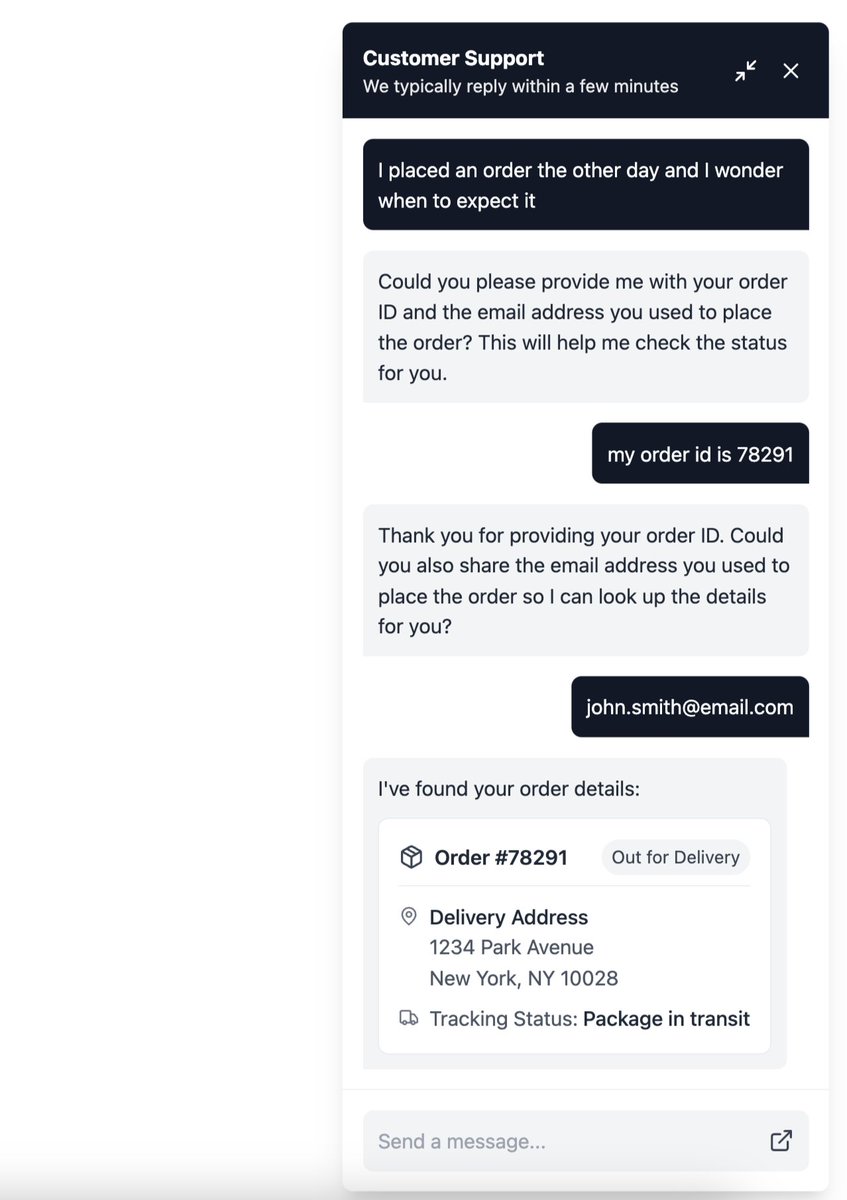Click the location pin icon by Delivery Address
Image resolution: width=847 pixels, height=1200 pixels.
tap(408, 916)
